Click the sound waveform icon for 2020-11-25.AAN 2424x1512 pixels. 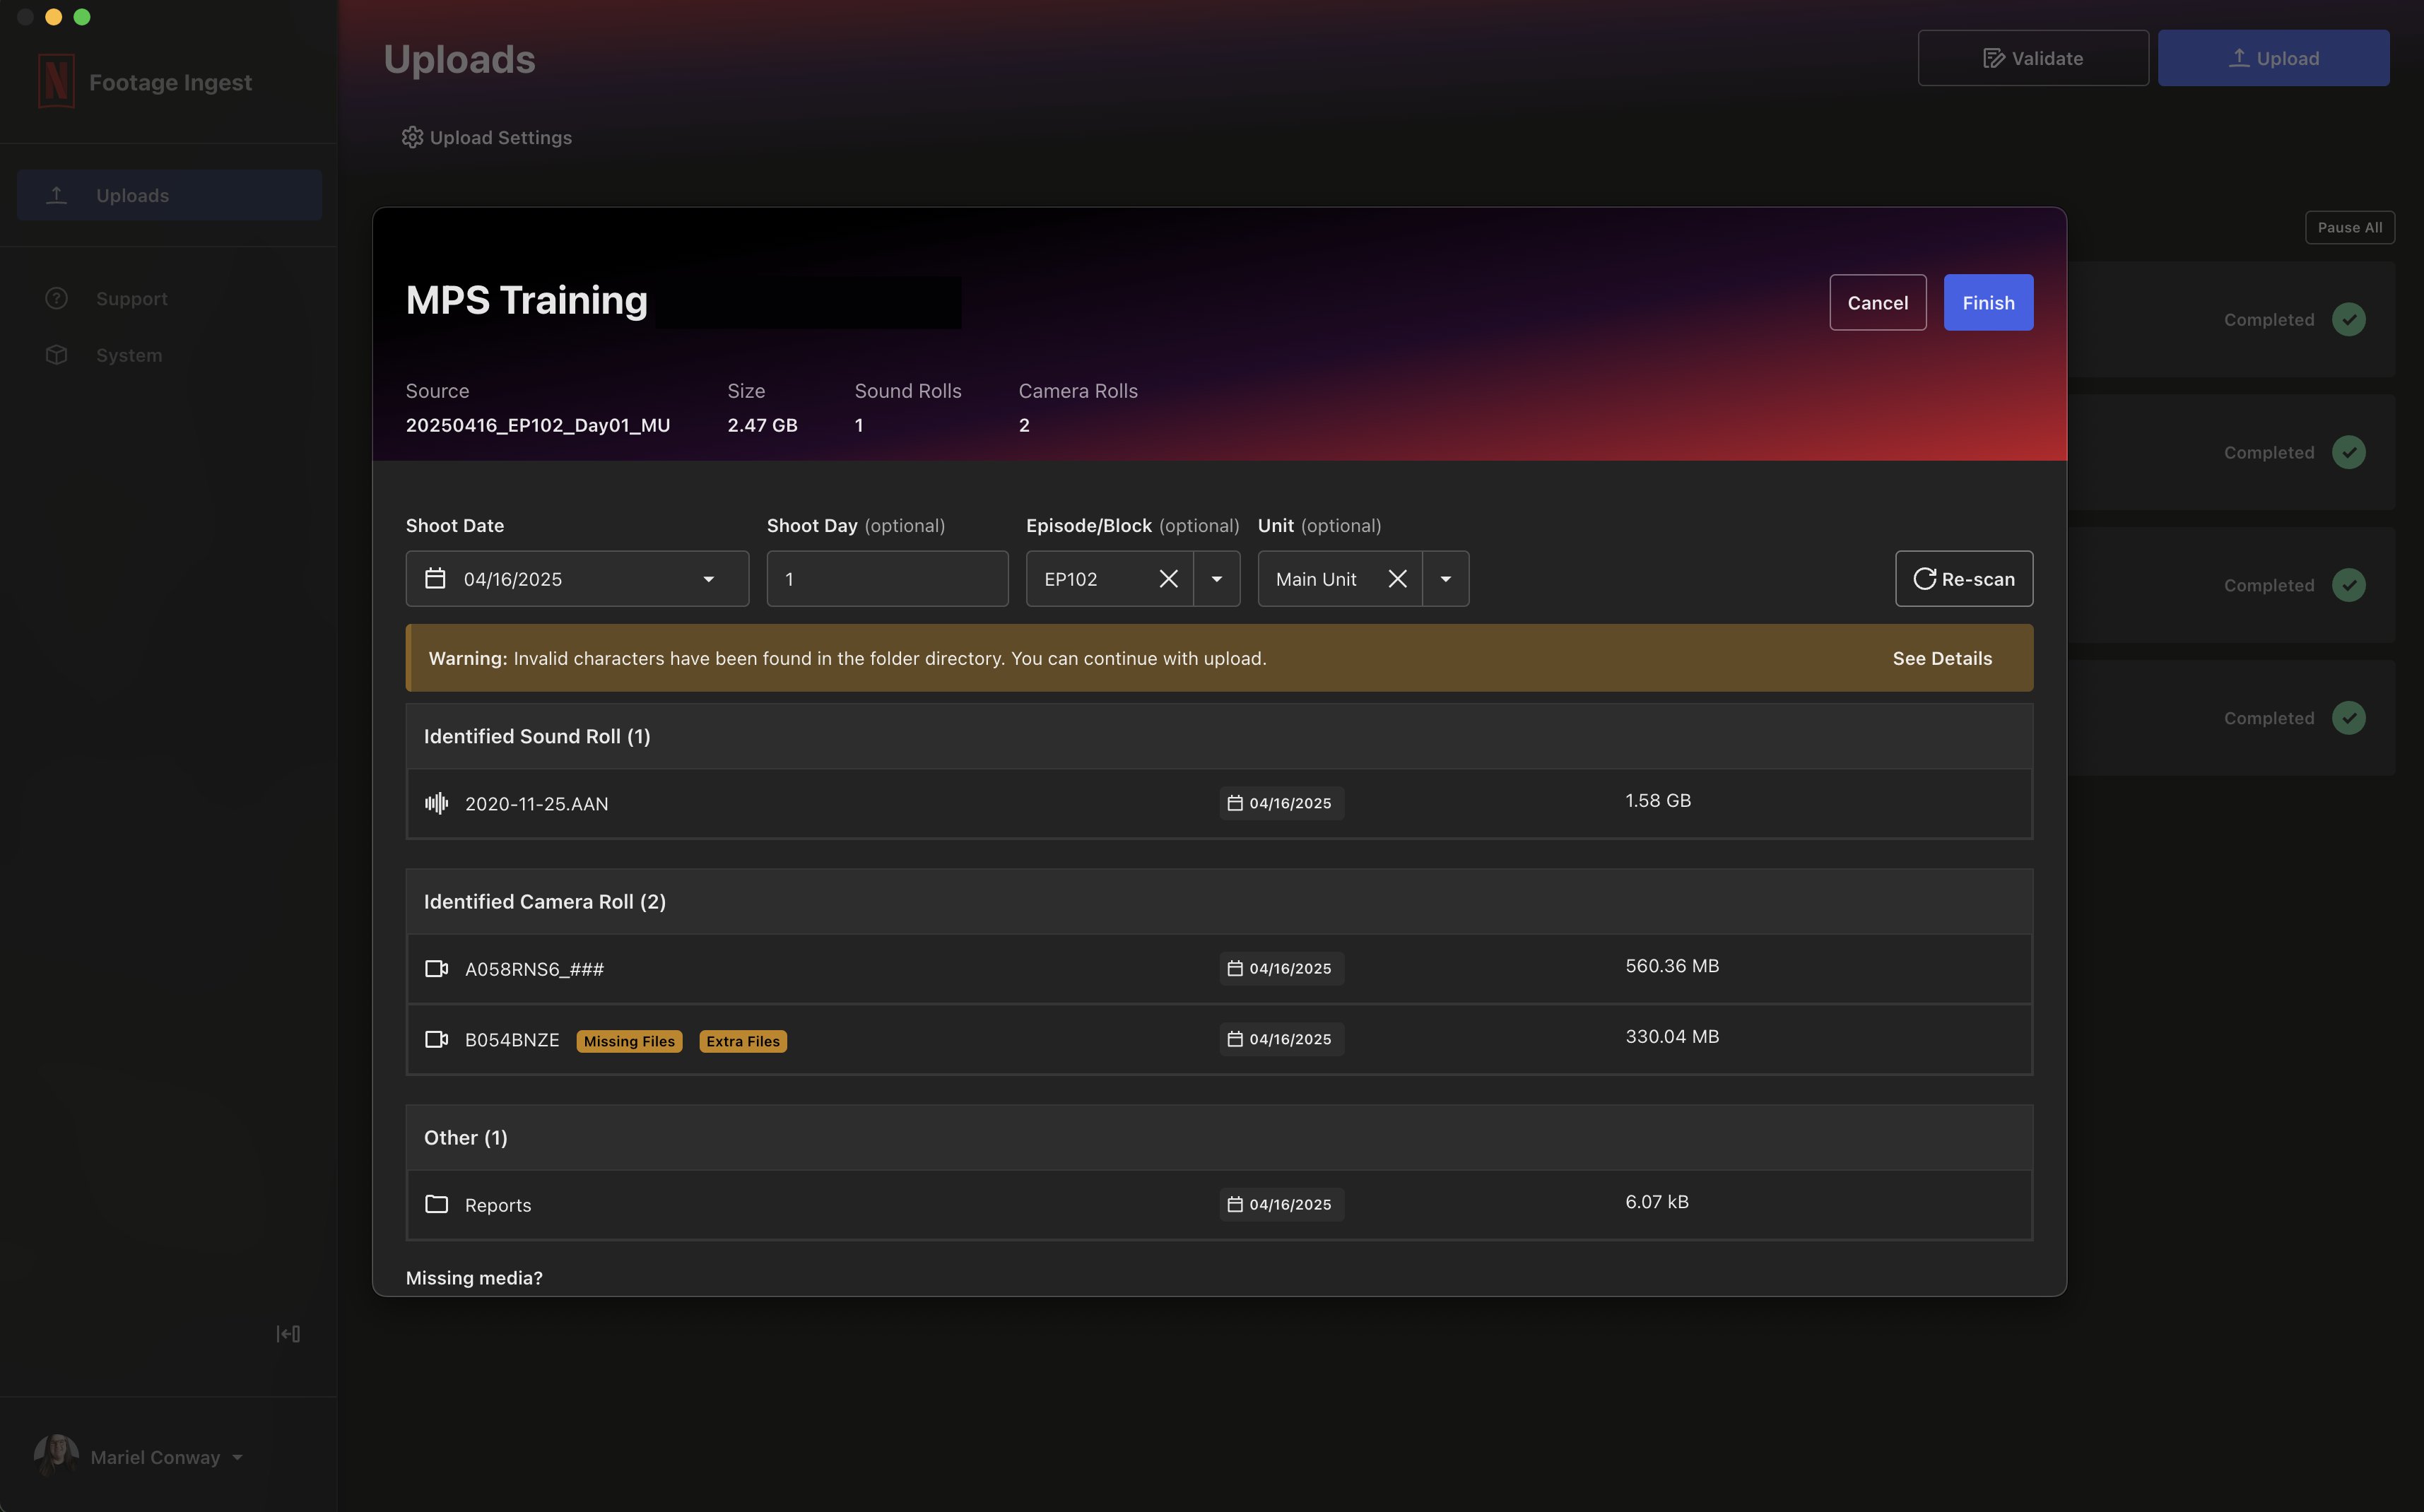pyautogui.click(x=436, y=803)
